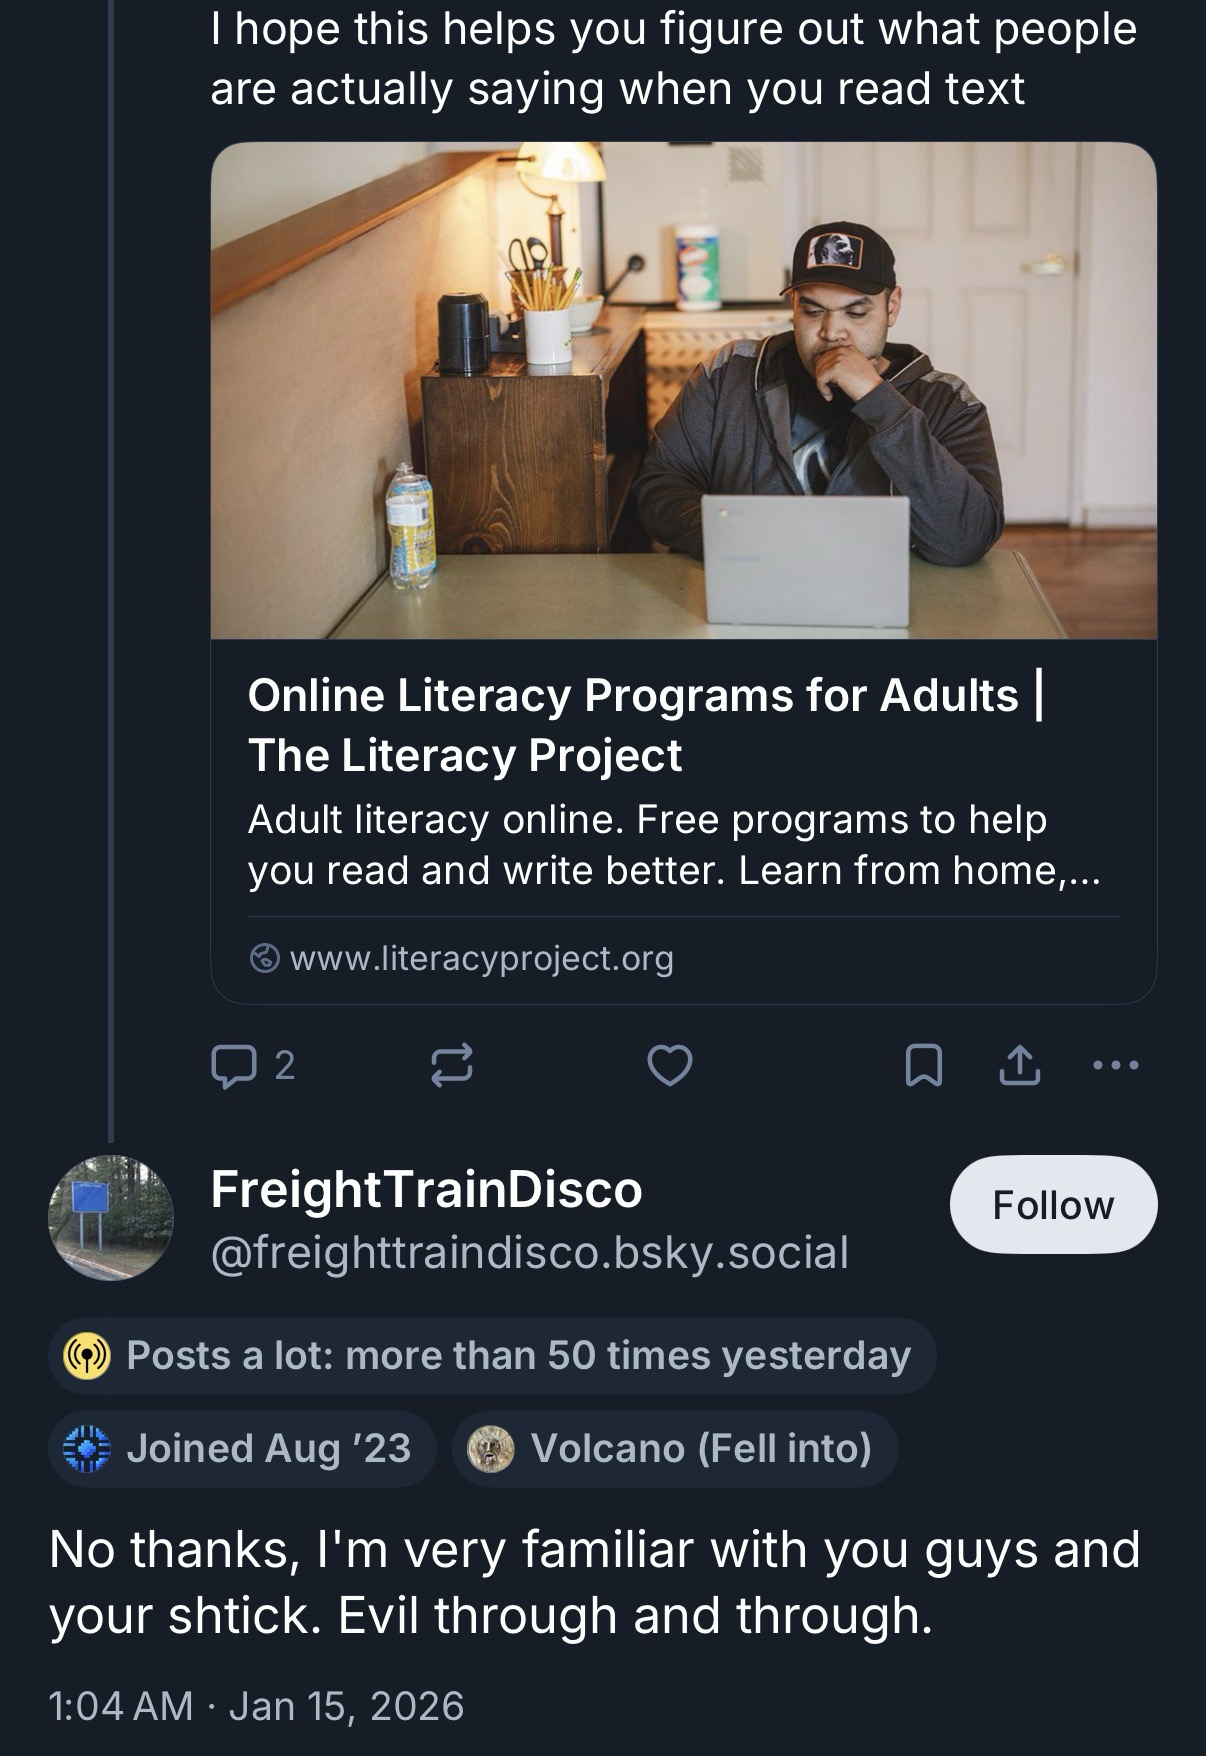Click the 'Volcano (Fell into)' badge
Viewport: 1206px width, 1756px height.
pyautogui.click(x=675, y=1448)
